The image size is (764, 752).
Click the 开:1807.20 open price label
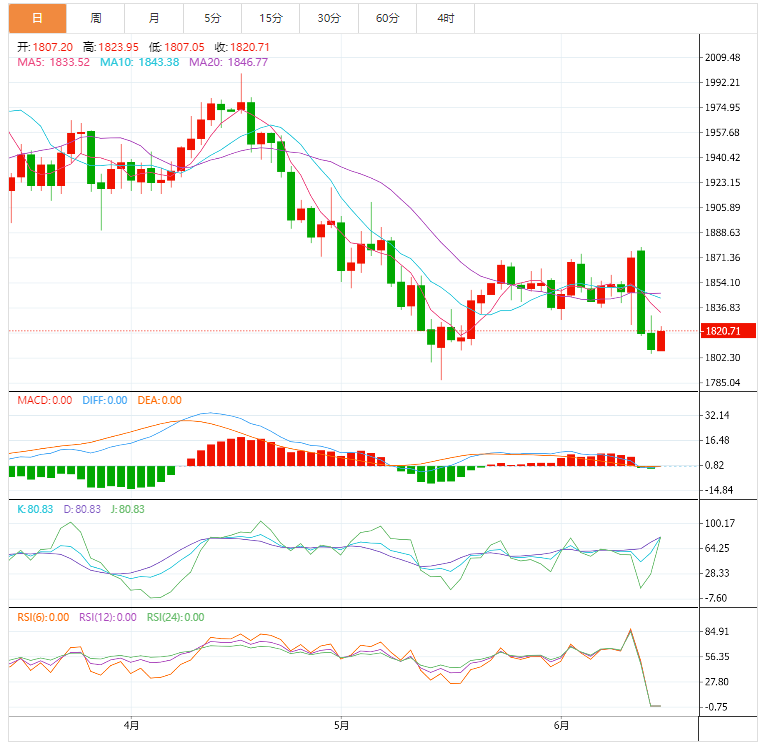coord(45,47)
